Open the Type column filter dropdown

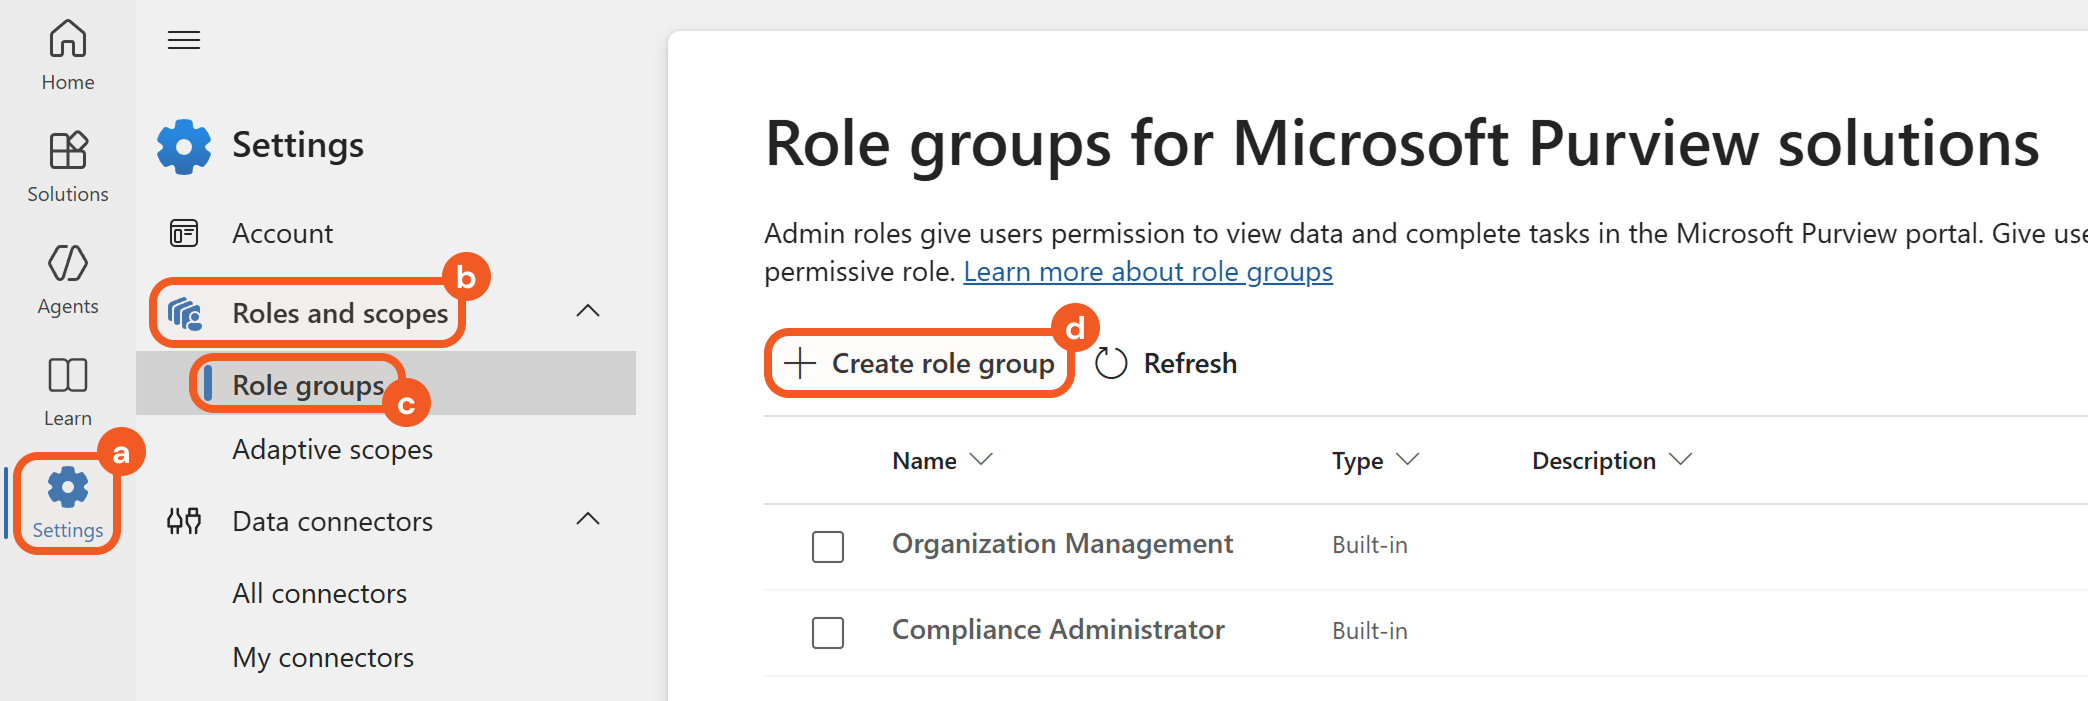click(x=1408, y=459)
